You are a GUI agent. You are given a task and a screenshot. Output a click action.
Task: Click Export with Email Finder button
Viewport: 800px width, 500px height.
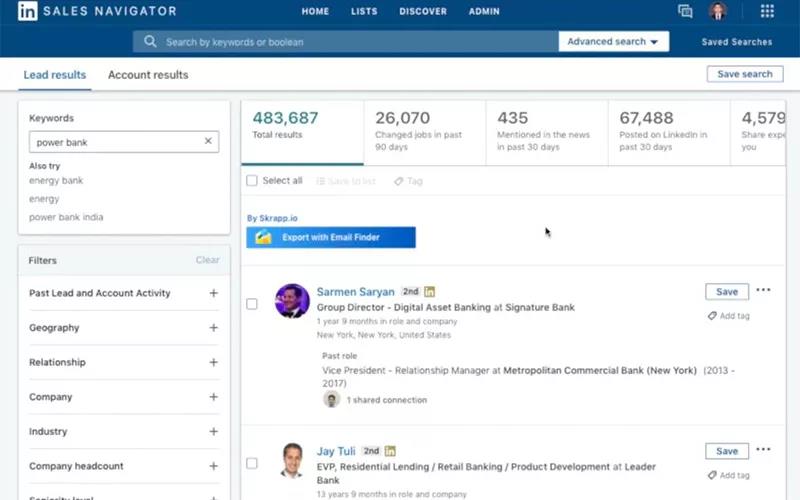tap(331, 238)
